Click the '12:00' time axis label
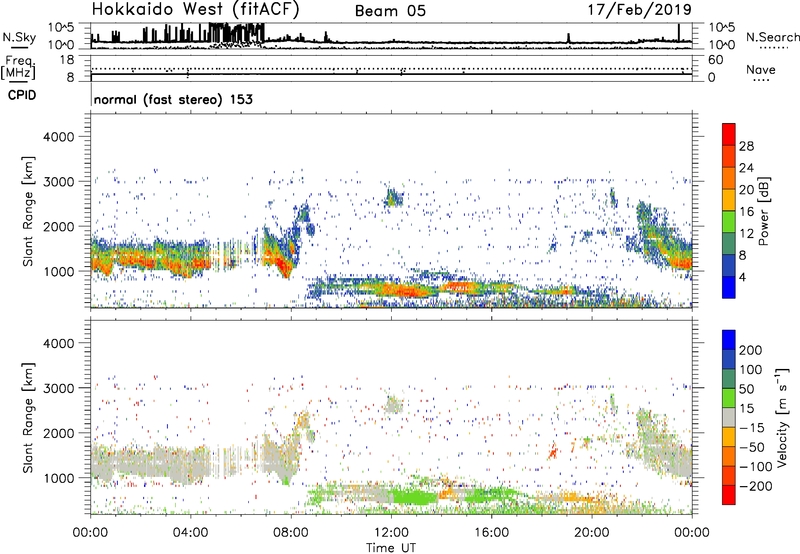Image resolution: width=800 pixels, height=554 pixels. [391, 533]
